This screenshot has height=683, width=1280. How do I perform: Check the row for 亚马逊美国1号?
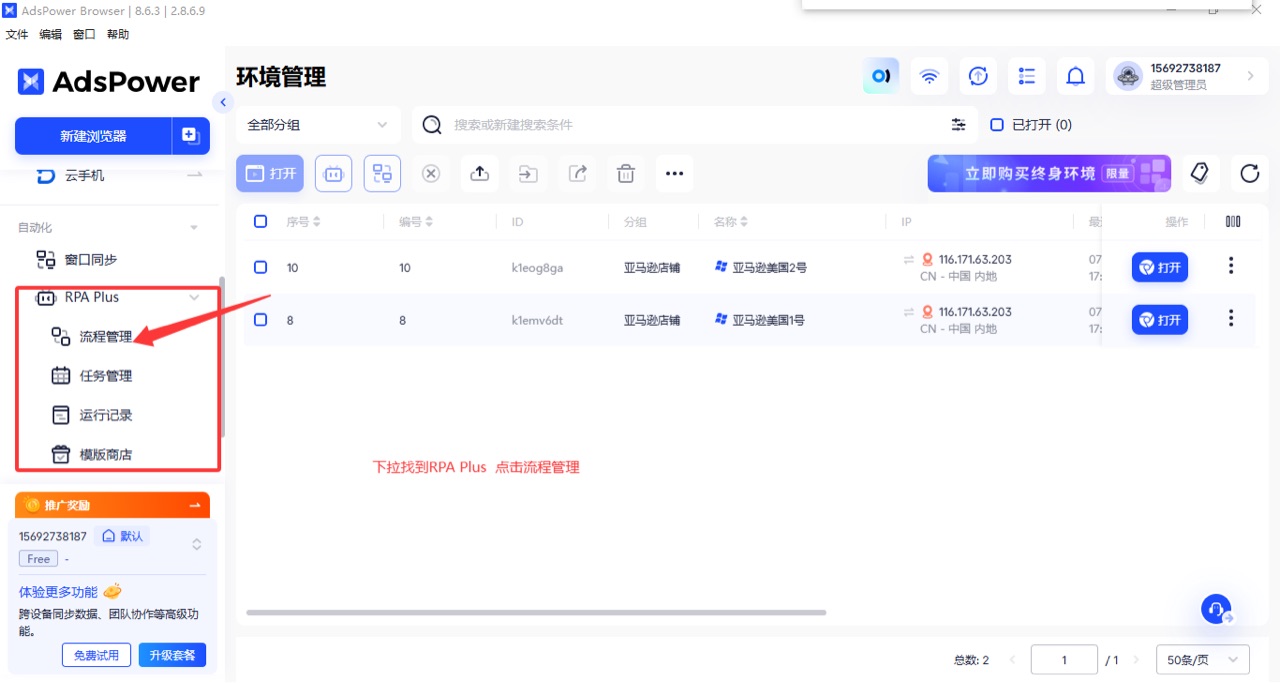click(x=260, y=320)
